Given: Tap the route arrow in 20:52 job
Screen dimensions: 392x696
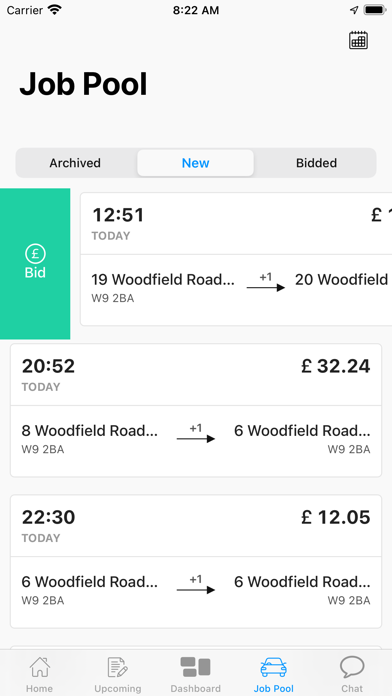Looking at the screenshot, I should (196, 439).
